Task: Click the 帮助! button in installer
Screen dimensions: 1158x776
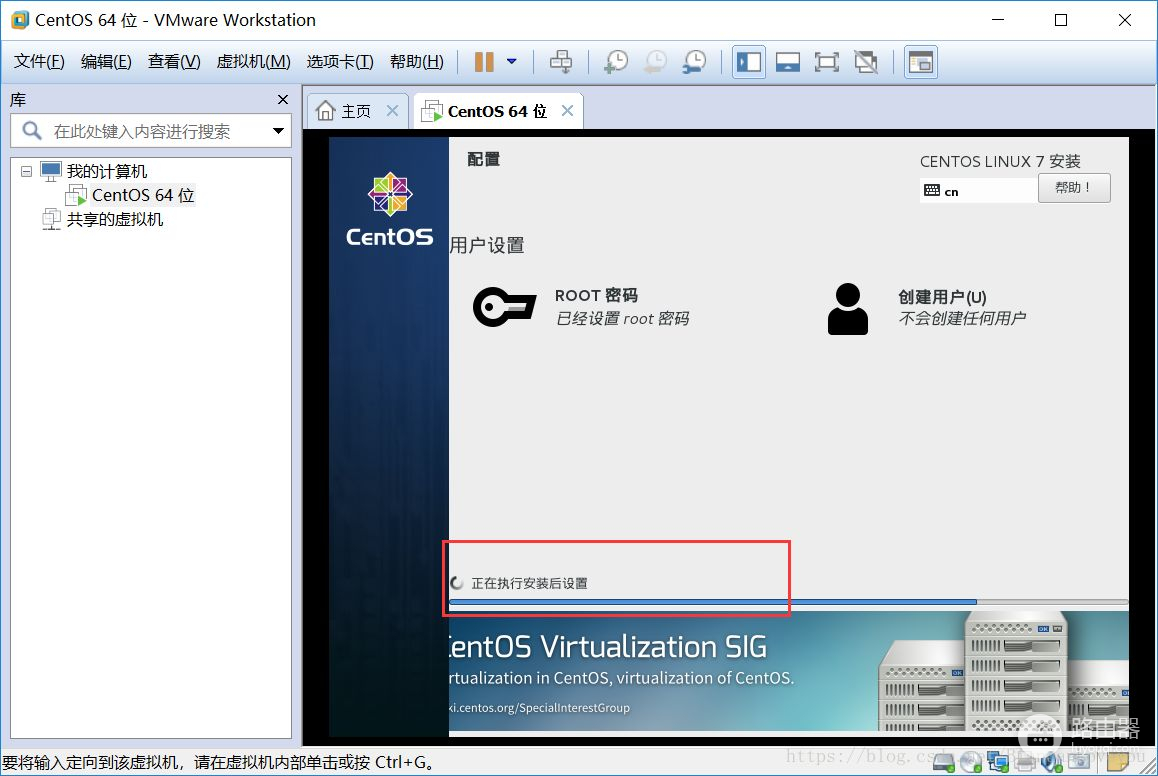Action: coord(1074,188)
